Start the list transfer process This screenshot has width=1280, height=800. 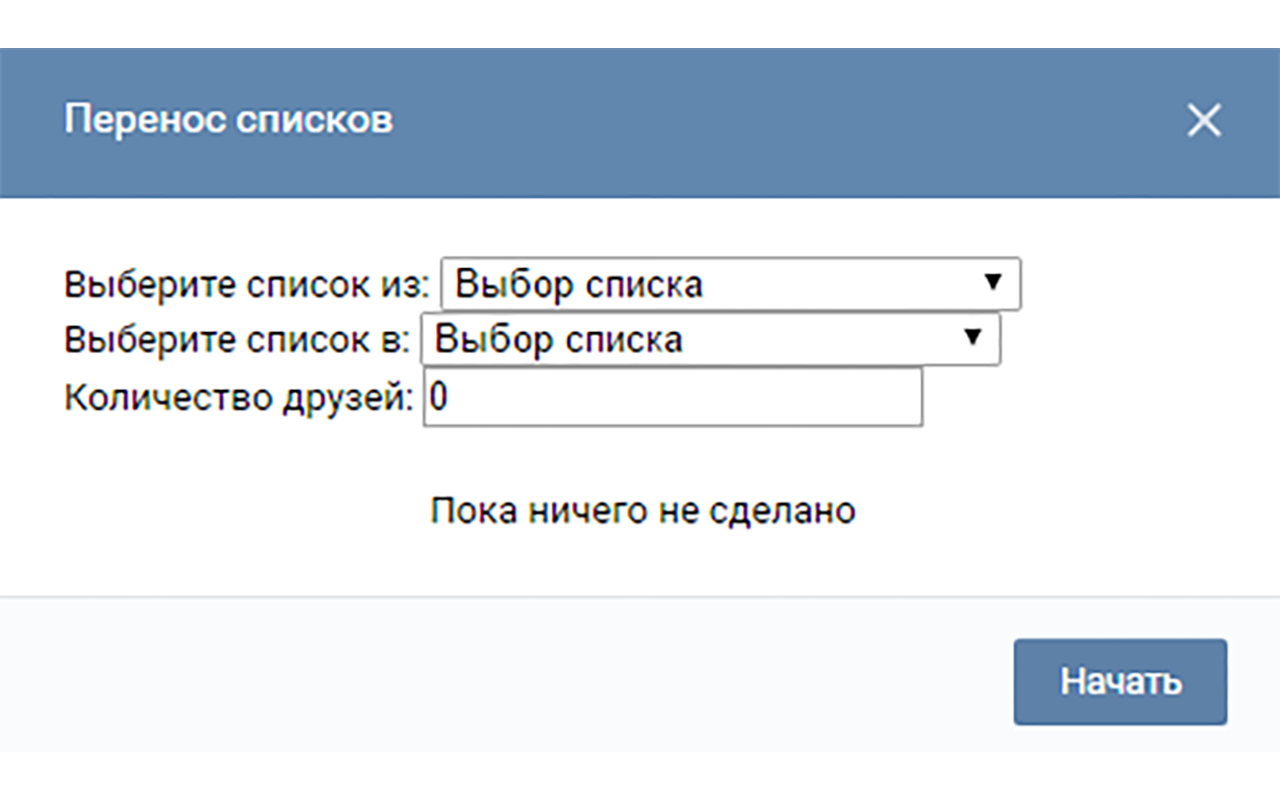point(1119,680)
